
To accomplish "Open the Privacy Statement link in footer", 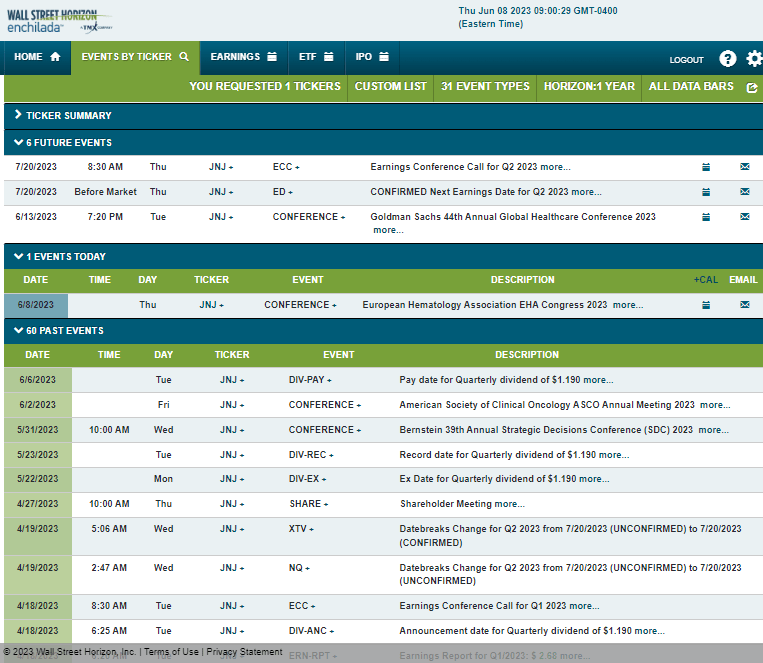I will click(x=244, y=652).
